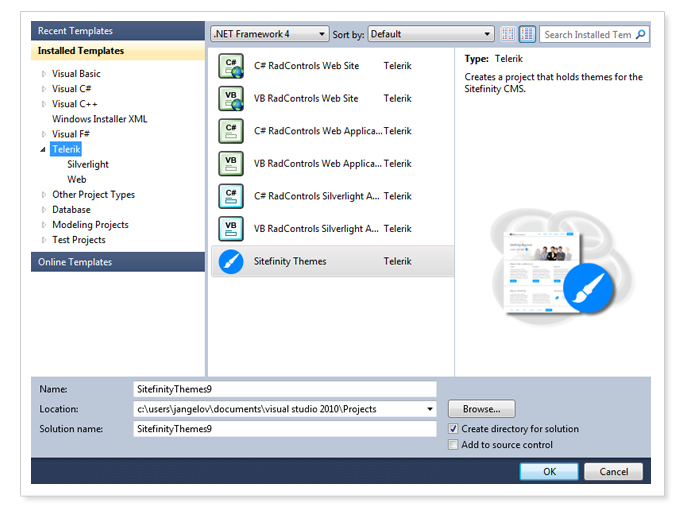Open the Recent Templates section

click(118, 31)
